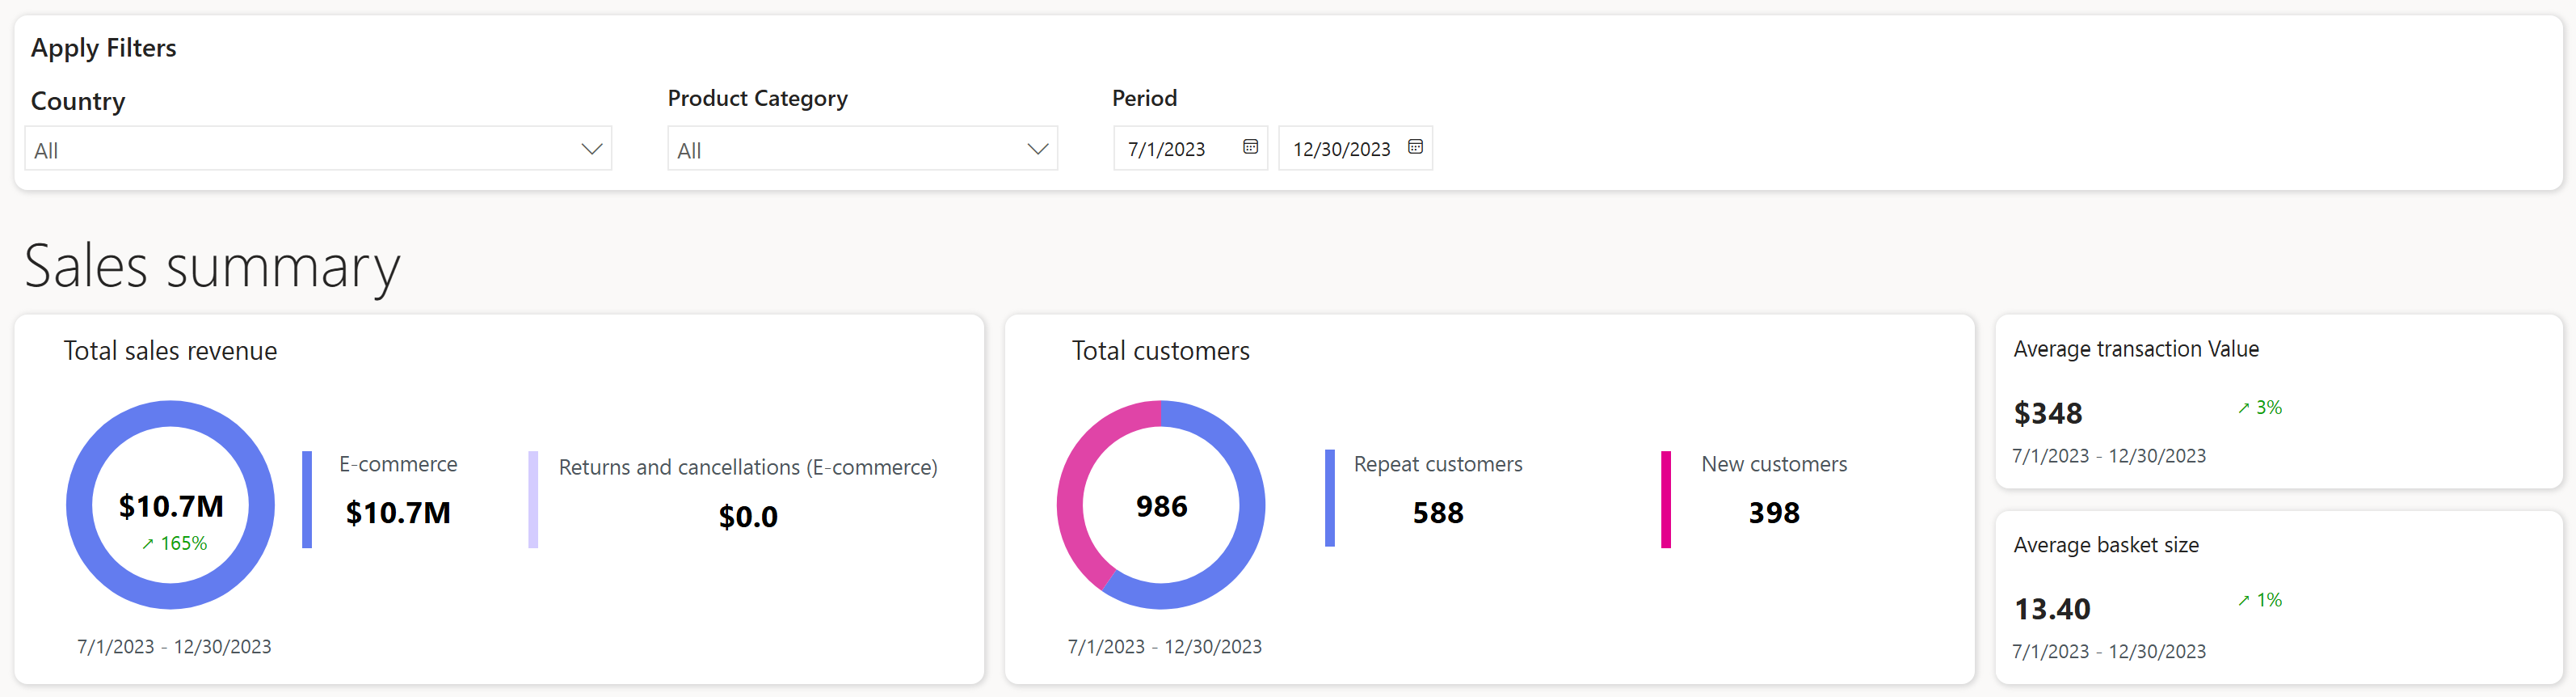The image size is (2576, 697).
Task: Open the end date calendar picker icon
Action: (x=1415, y=147)
